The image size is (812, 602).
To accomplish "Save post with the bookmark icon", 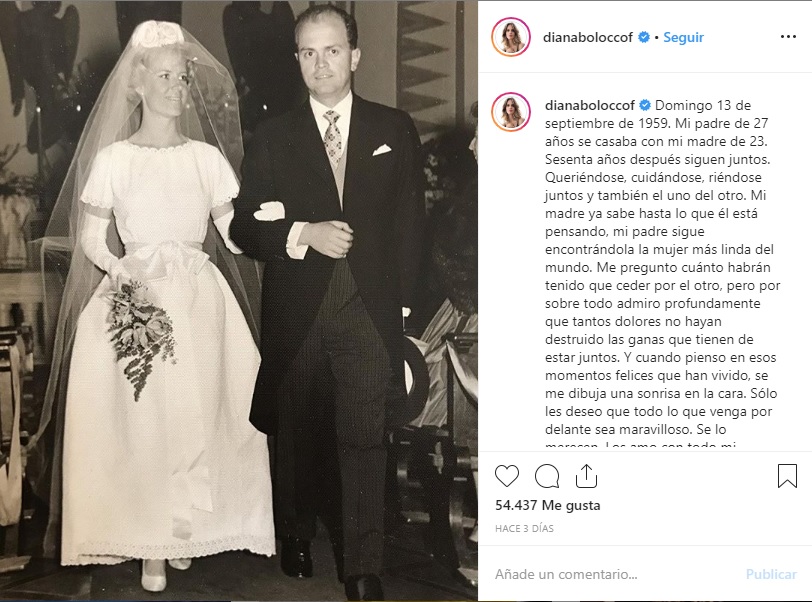I will pos(787,476).
